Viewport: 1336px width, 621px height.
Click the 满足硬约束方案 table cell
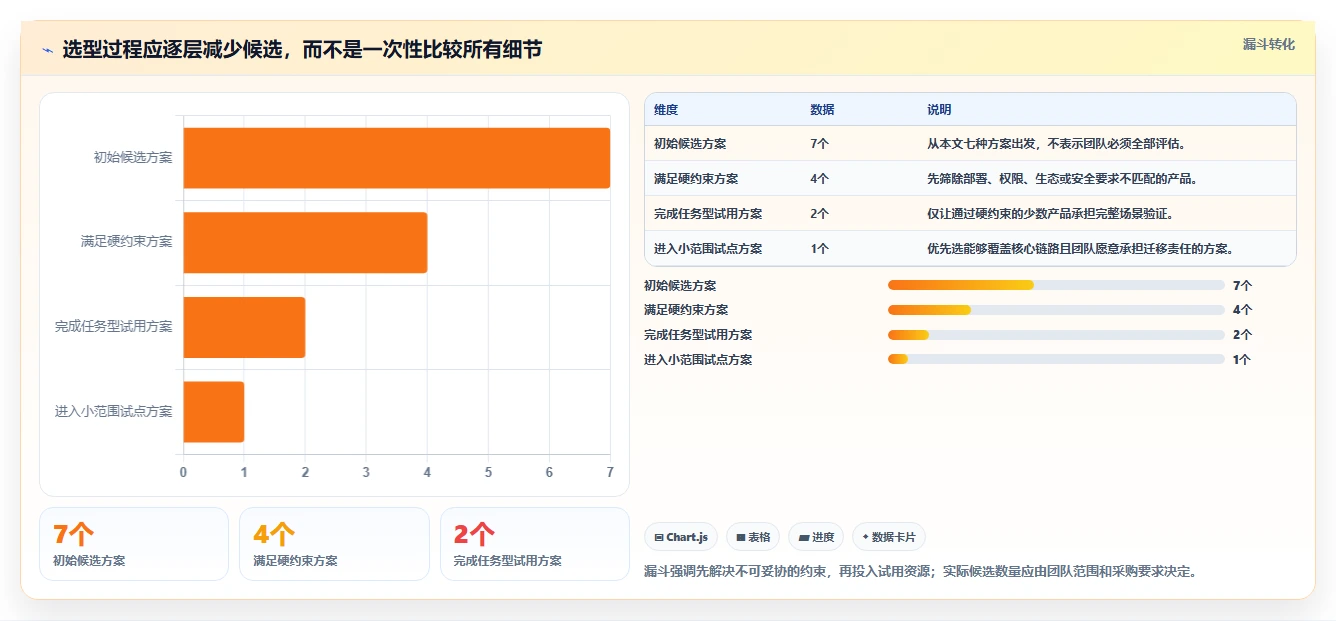pyautogui.click(x=696, y=179)
